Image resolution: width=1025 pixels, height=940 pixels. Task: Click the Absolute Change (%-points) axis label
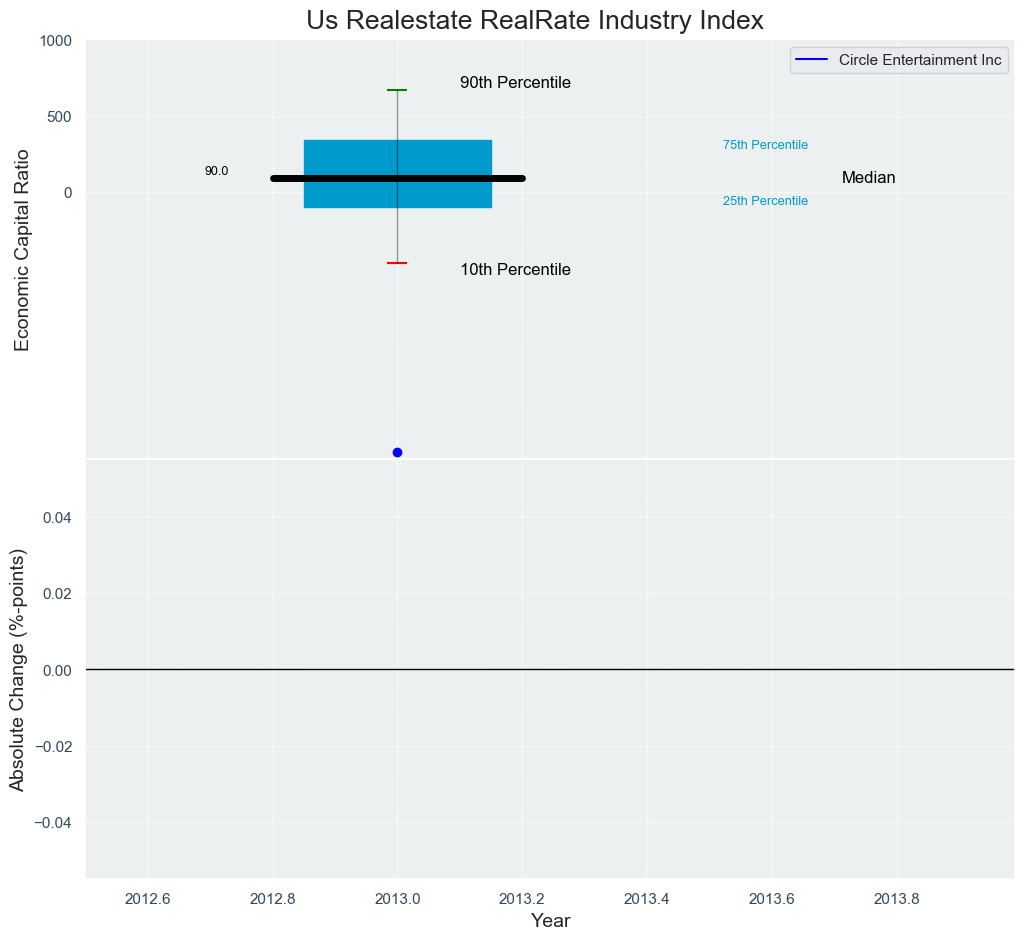[x=18, y=670]
